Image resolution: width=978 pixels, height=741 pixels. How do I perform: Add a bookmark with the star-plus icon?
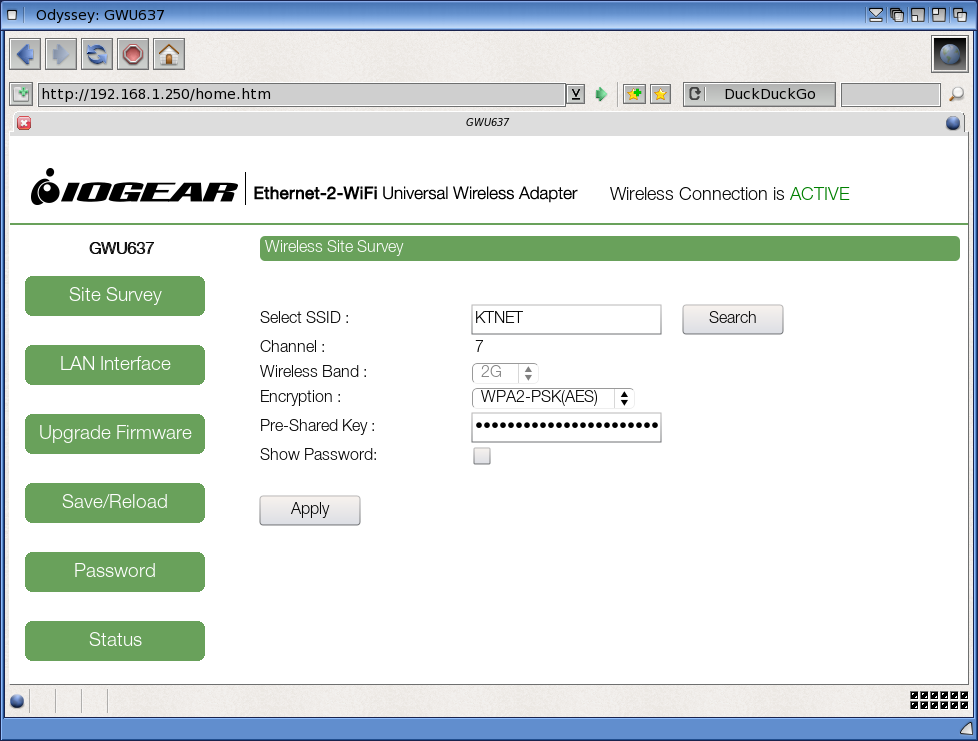tap(634, 94)
